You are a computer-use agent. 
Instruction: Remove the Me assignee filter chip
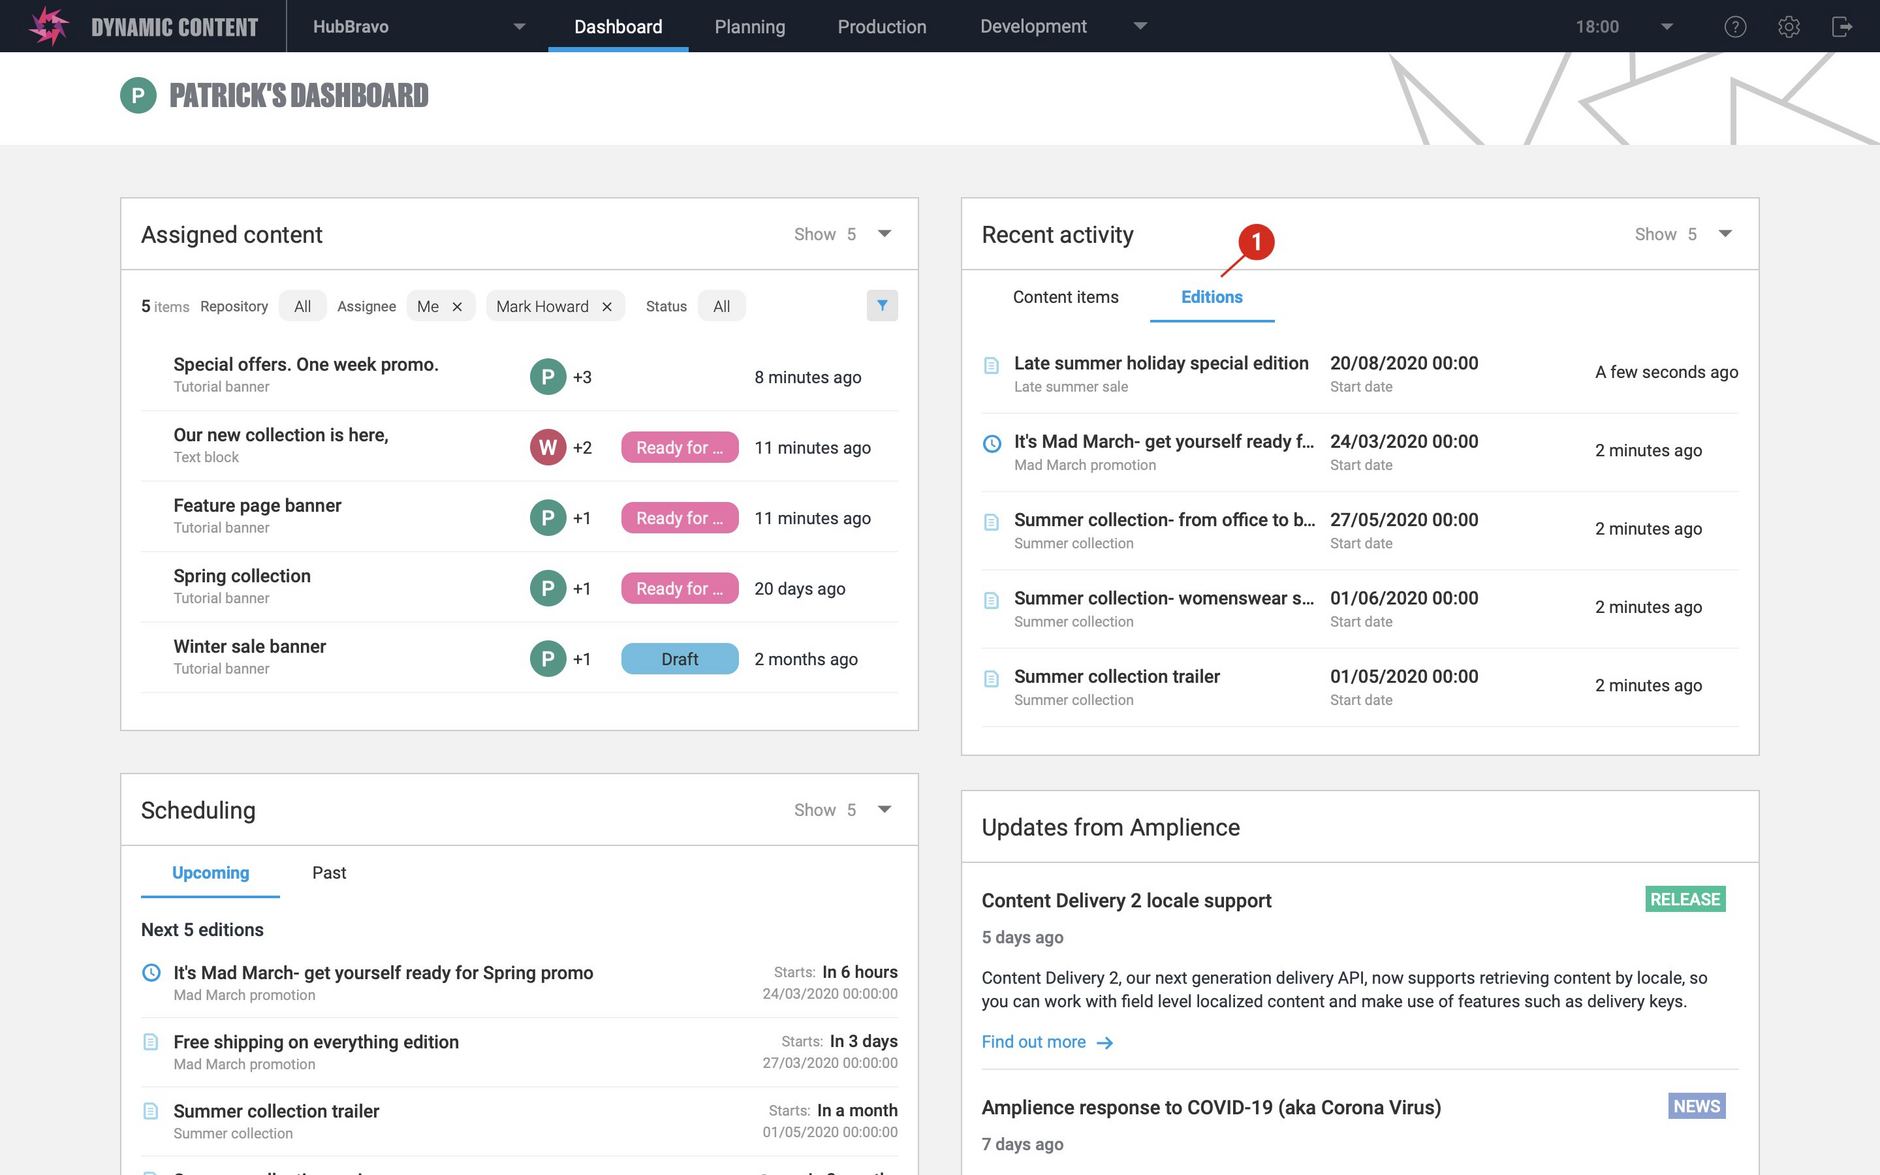(x=457, y=307)
